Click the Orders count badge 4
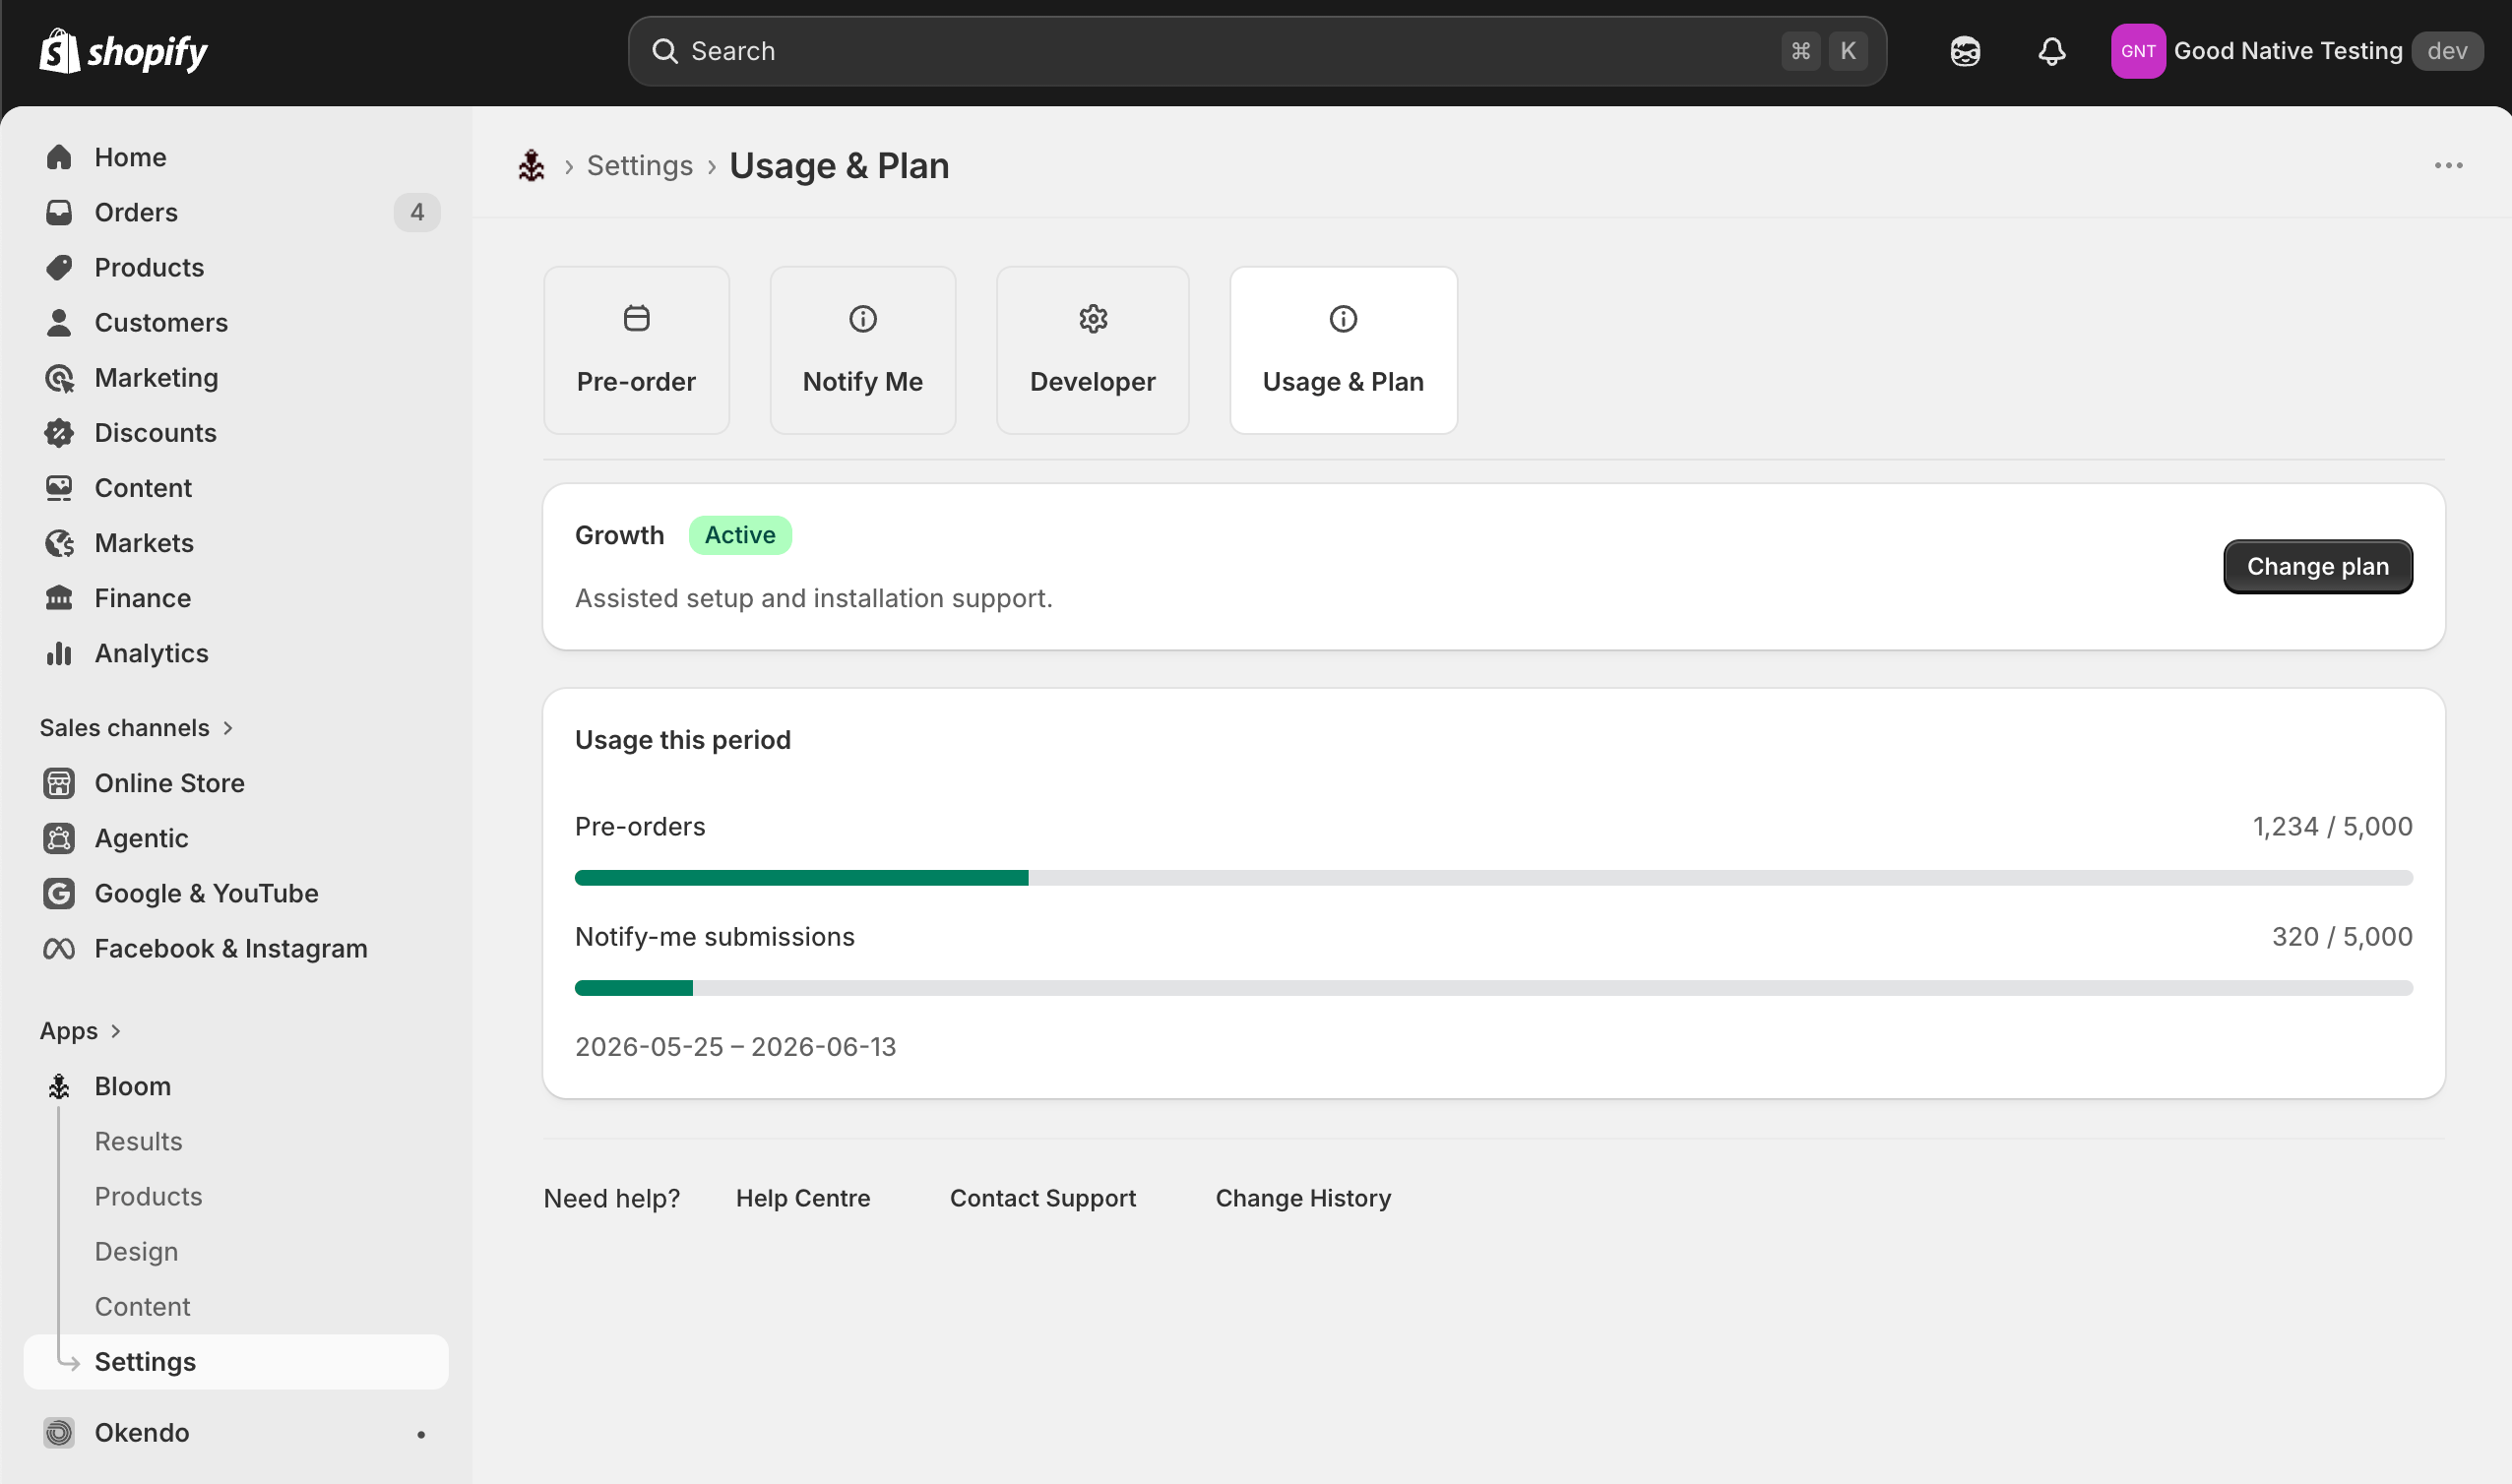The width and height of the screenshot is (2512, 1484). pos(417,212)
